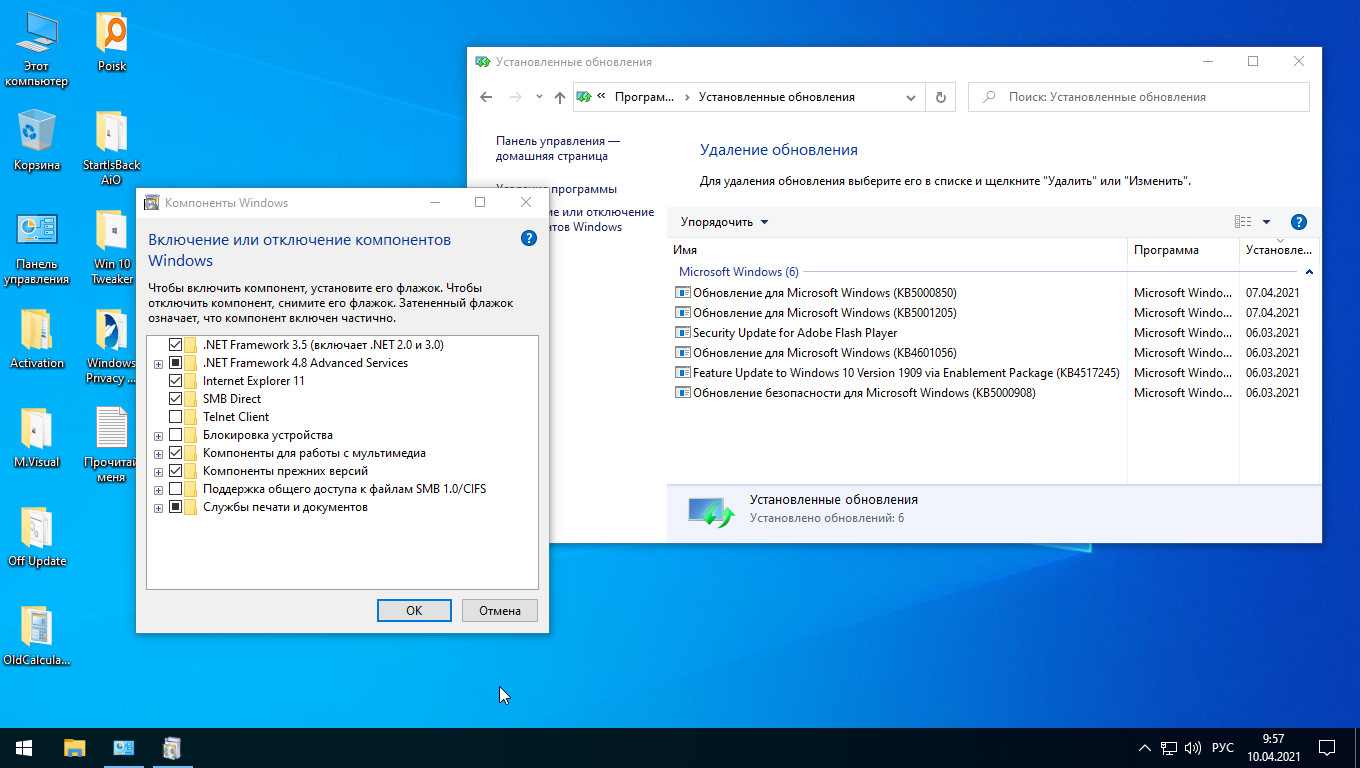Screen dimensions: 1360x768
Task: Expand the Службы печати и документов tree node
Action: click(x=158, y=508)
